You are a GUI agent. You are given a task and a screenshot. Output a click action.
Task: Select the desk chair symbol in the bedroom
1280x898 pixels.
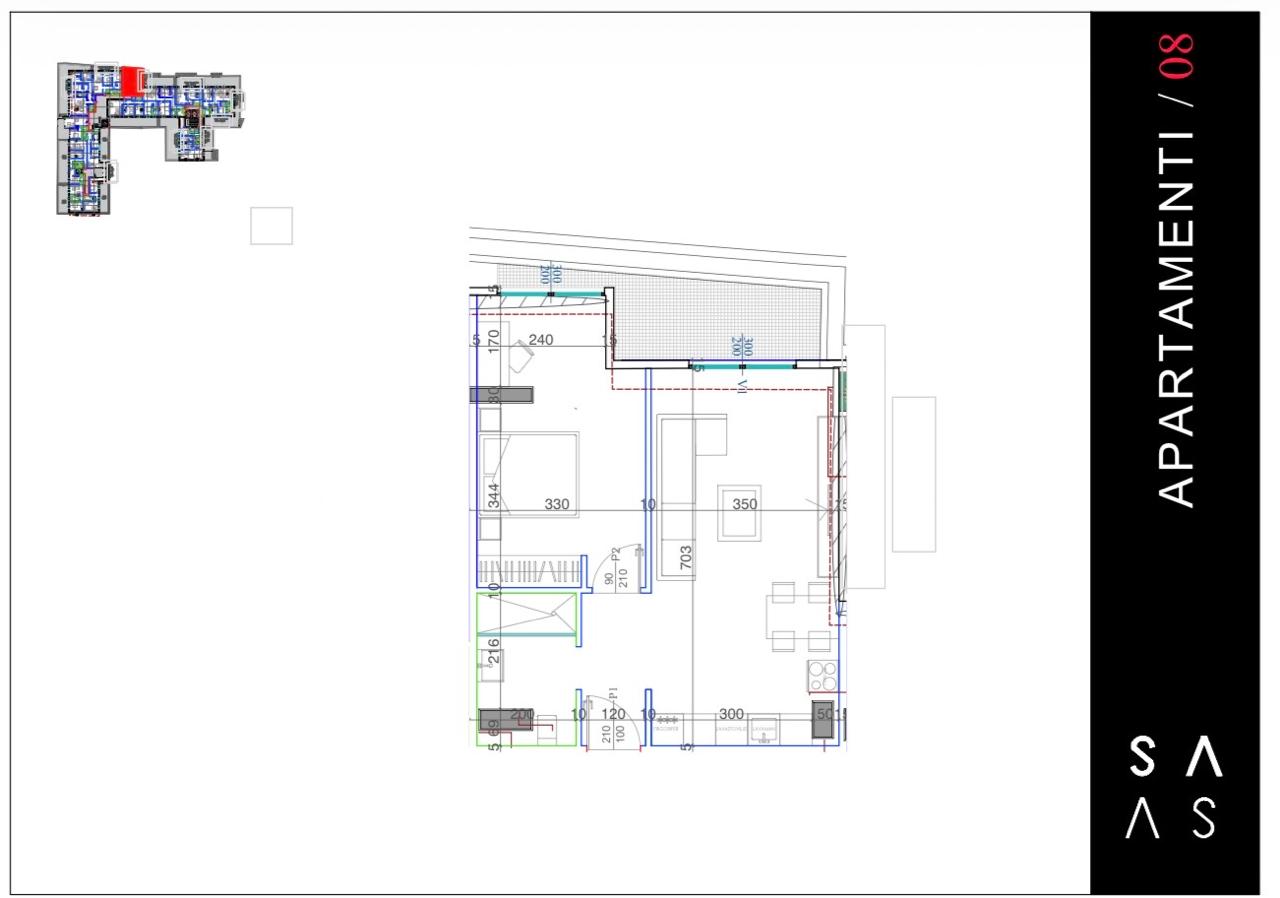coord(519,357)
